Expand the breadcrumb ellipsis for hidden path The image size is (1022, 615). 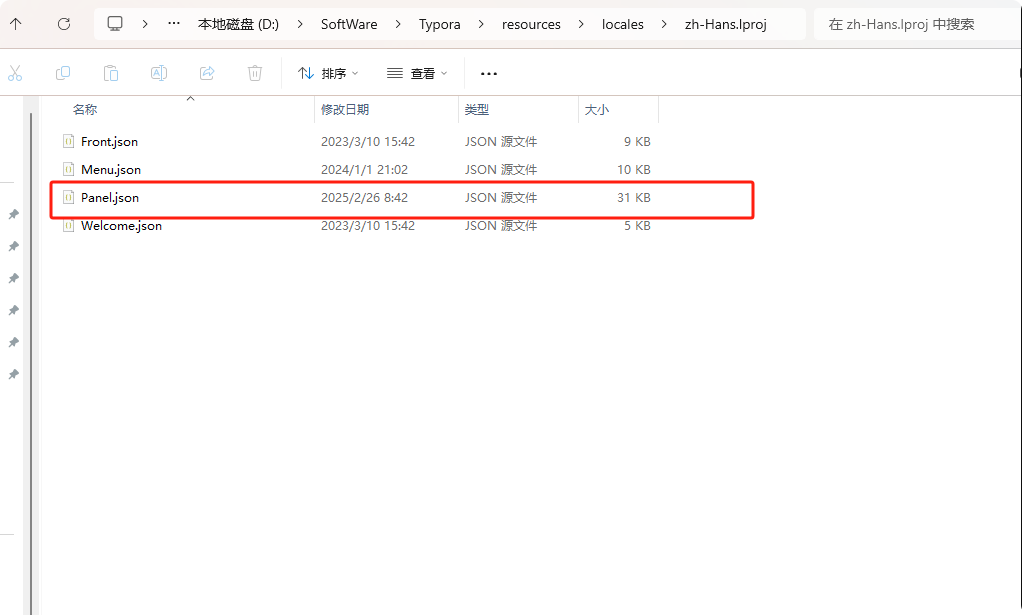[174, 24]
